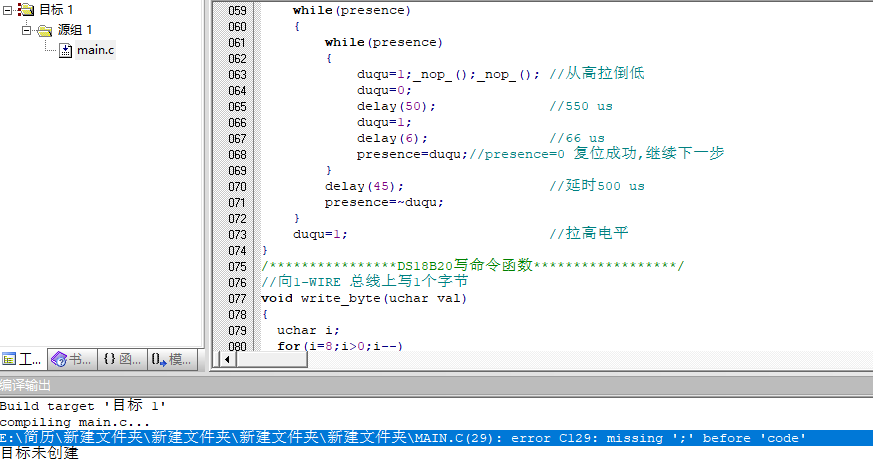Collapse the 源组 1 group node

[x=27, y=30]
